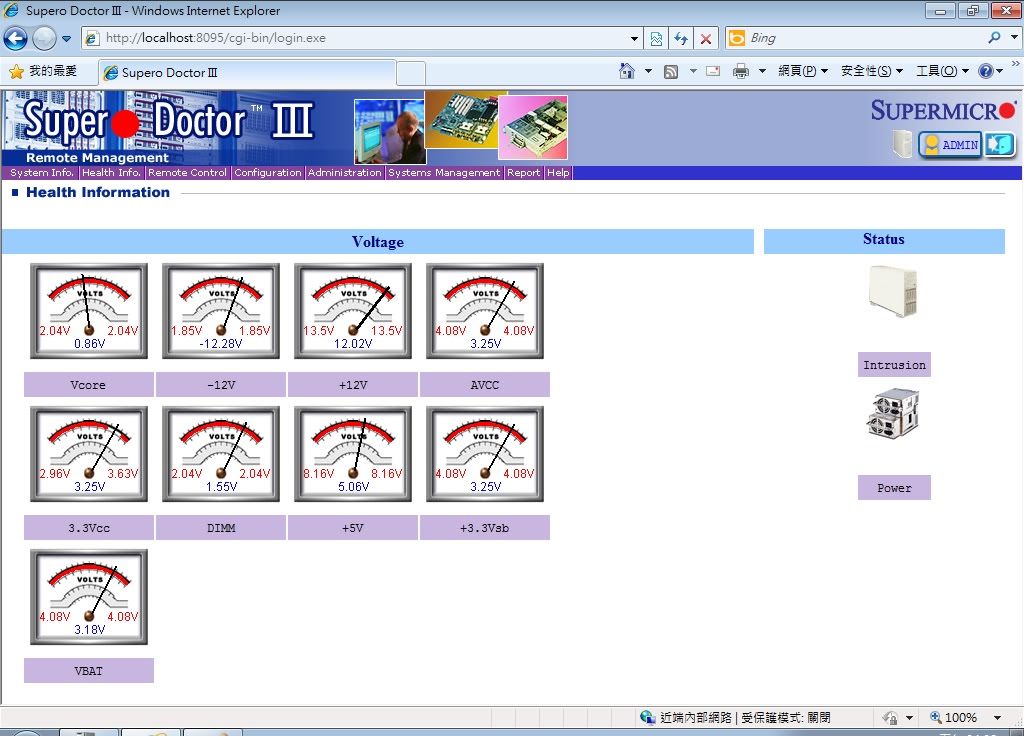Open the recent pages dropdown arrow
Image resolution: width=1024 pixels, height=736 pixels.
click(67, 39)
